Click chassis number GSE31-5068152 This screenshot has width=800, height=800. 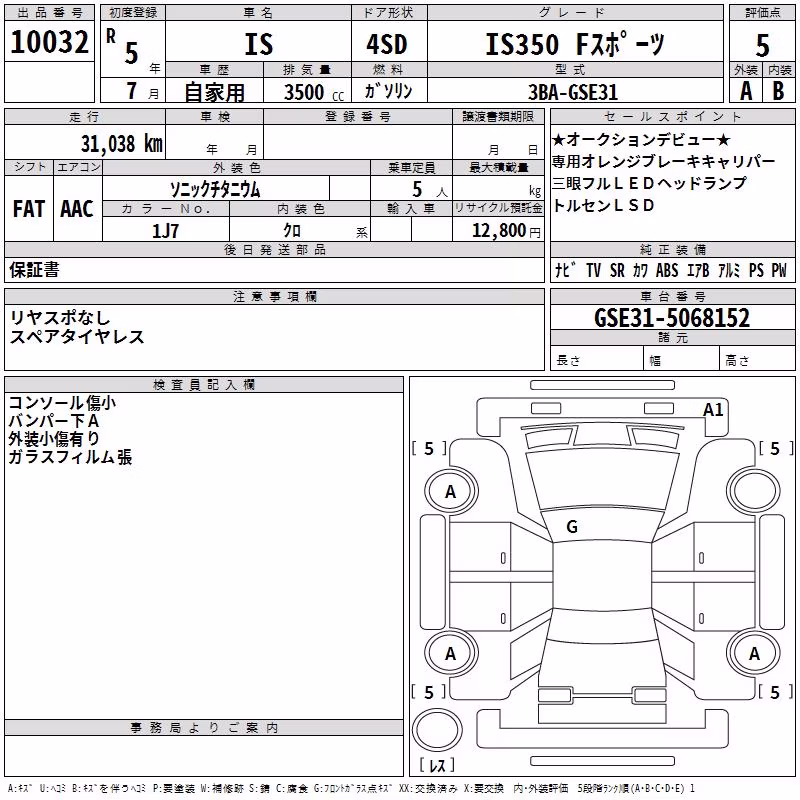coord(672,318)
